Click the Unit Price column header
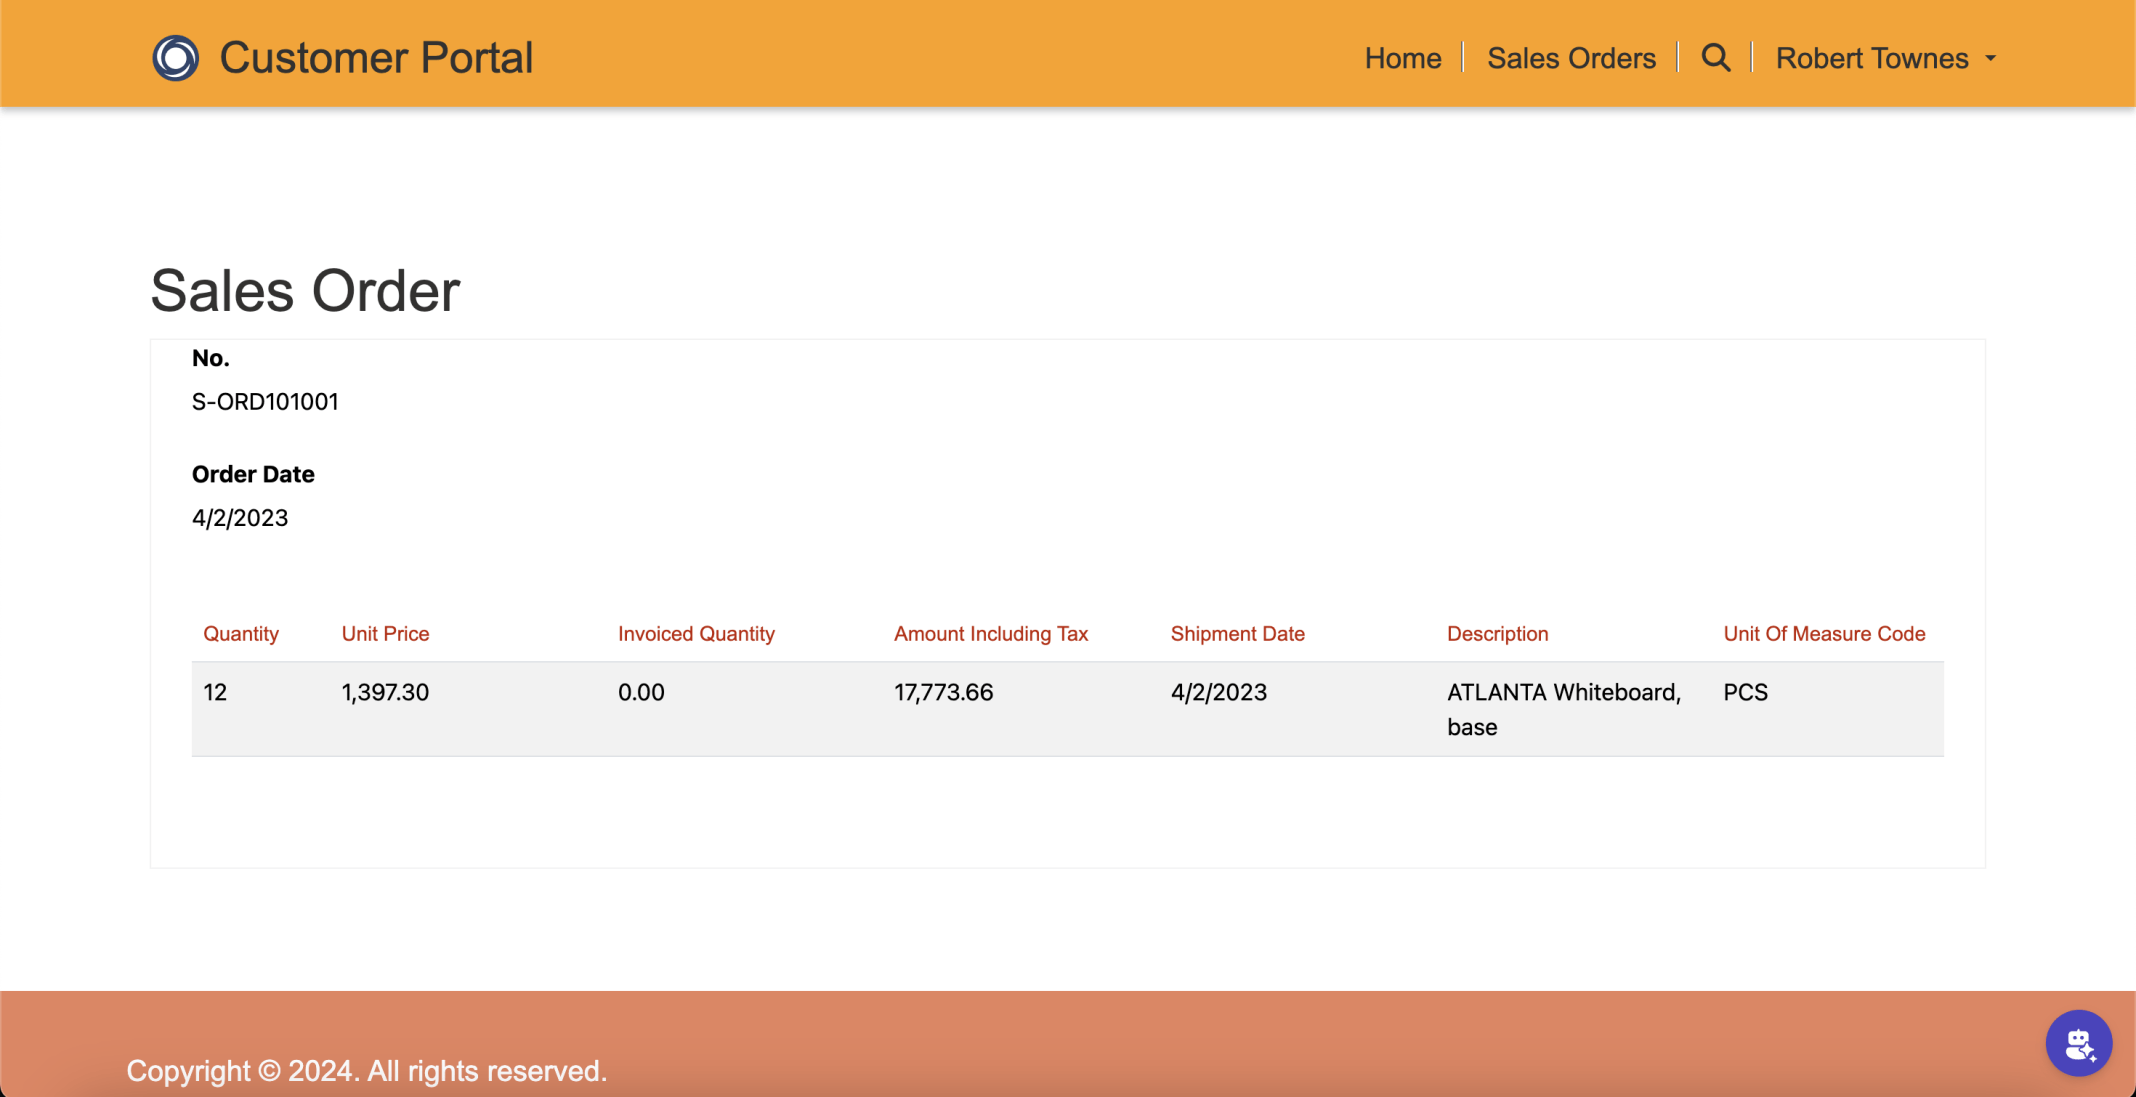2136x1097 pixels. (x=385, y=634)
